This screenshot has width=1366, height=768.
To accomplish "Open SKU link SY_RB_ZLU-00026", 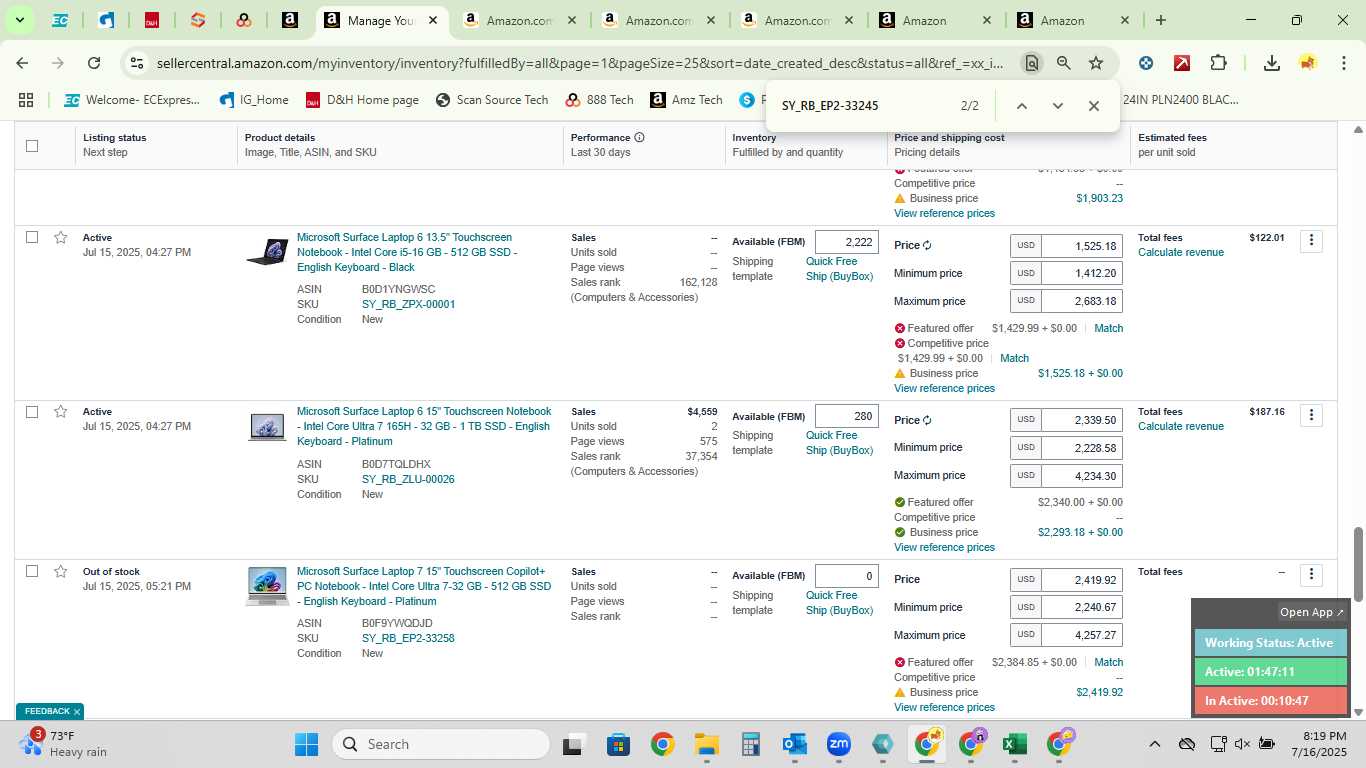I will click(x=408, y=479).
